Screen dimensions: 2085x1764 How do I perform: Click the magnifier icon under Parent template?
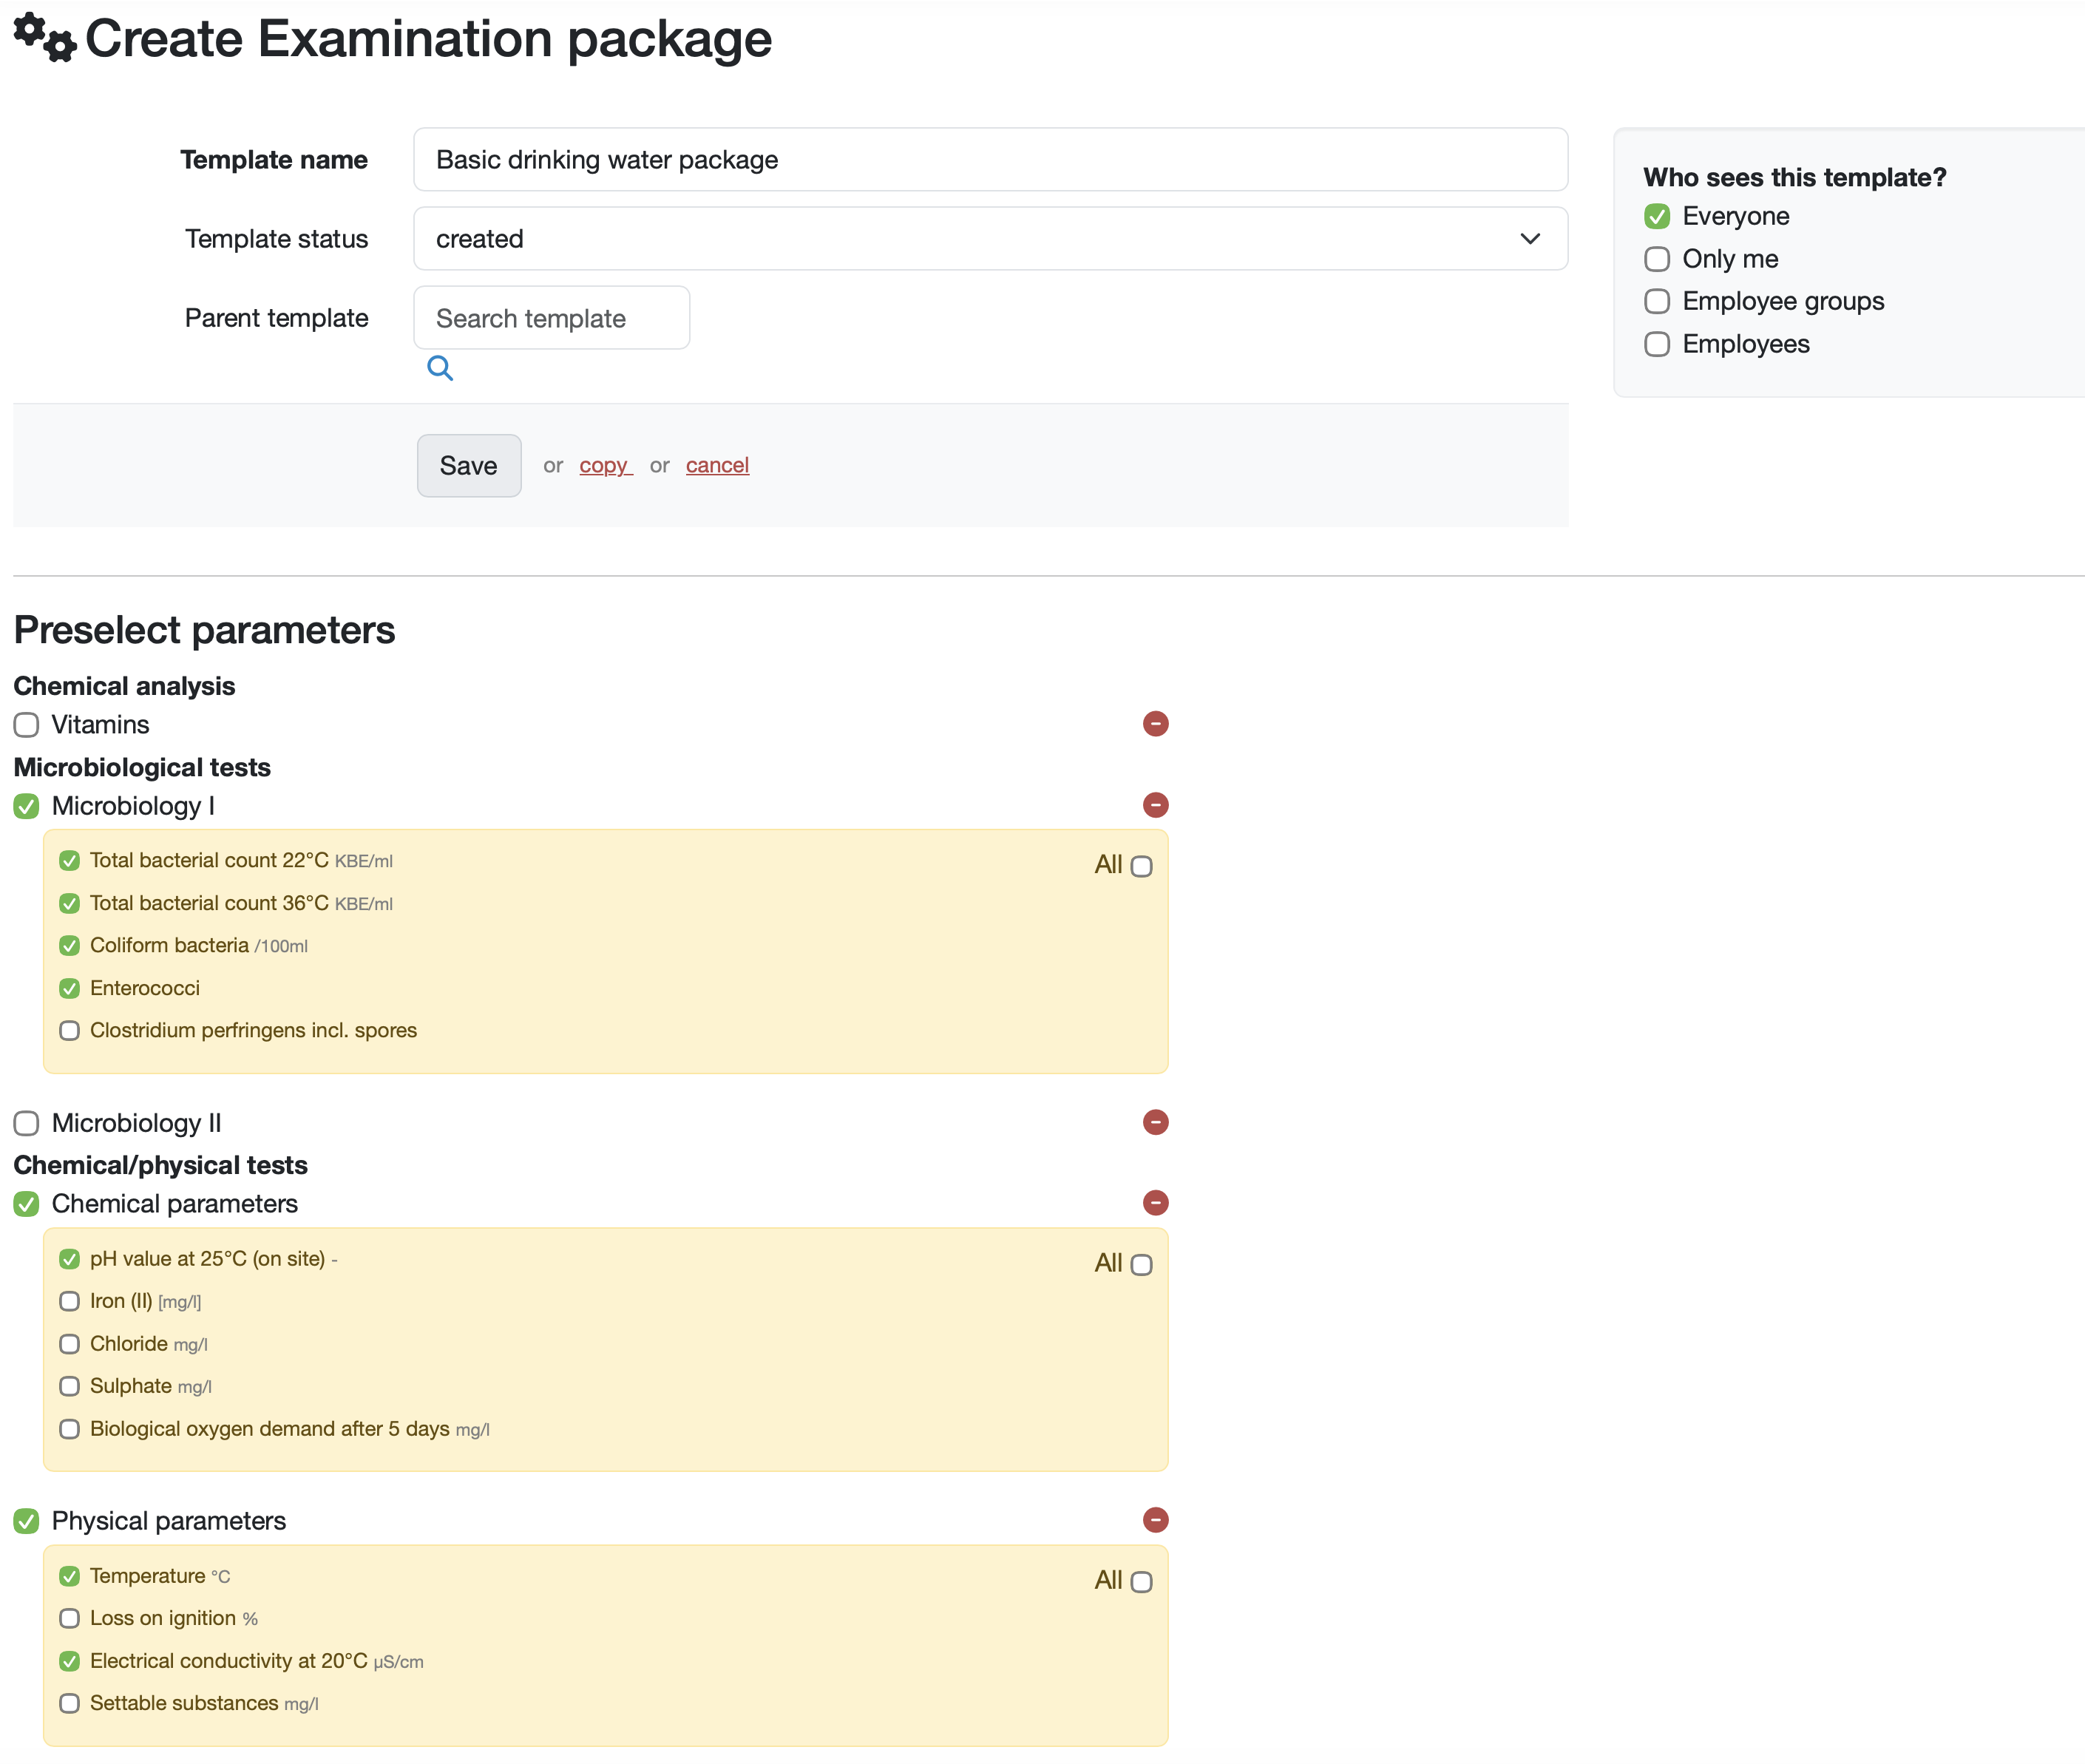point(440,368)
